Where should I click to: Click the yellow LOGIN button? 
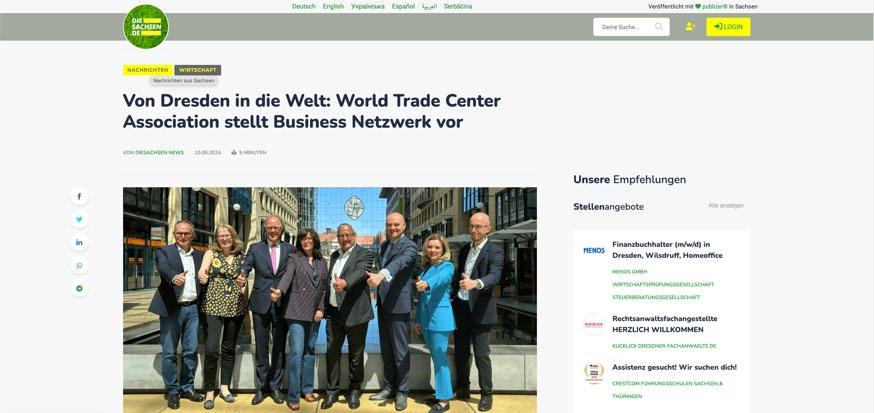point(728,27)
